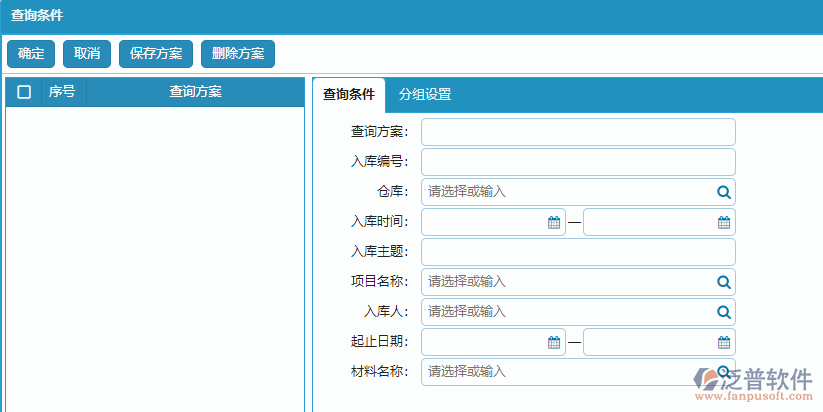This screenshot has width=823, height=412.
Task: Toggle select-all checkbox in 查询方案 table header
Action: (x=24, y=92)
